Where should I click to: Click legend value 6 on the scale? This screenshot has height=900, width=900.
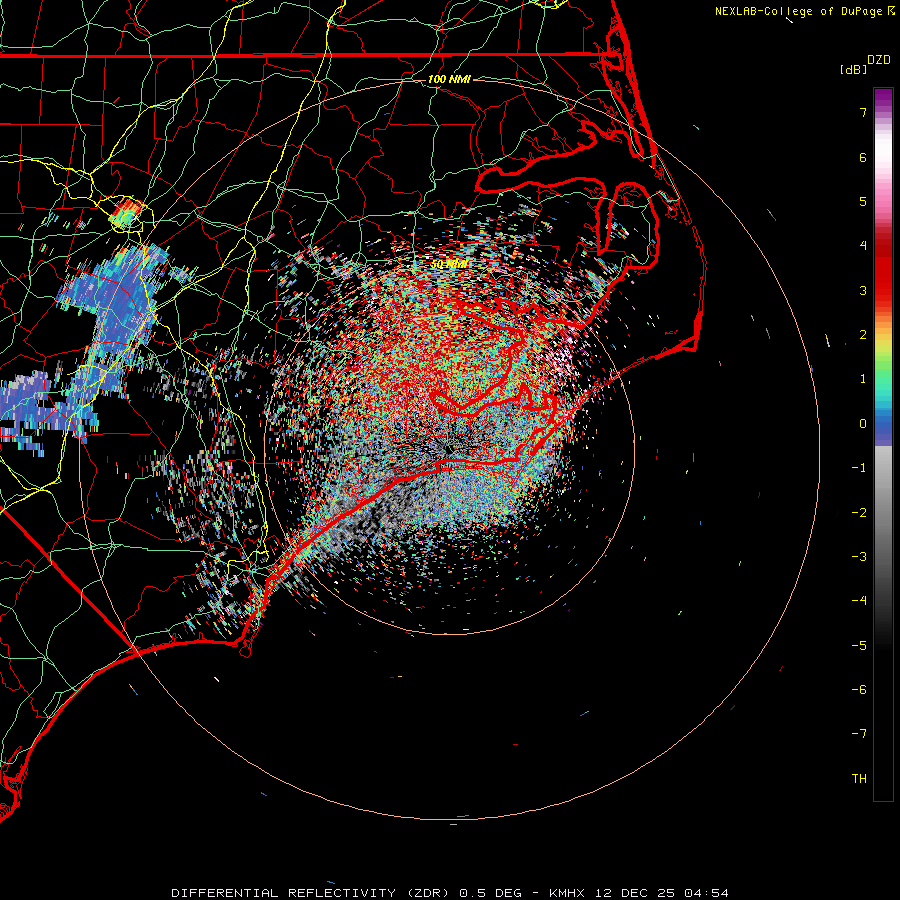click(863, 157)
